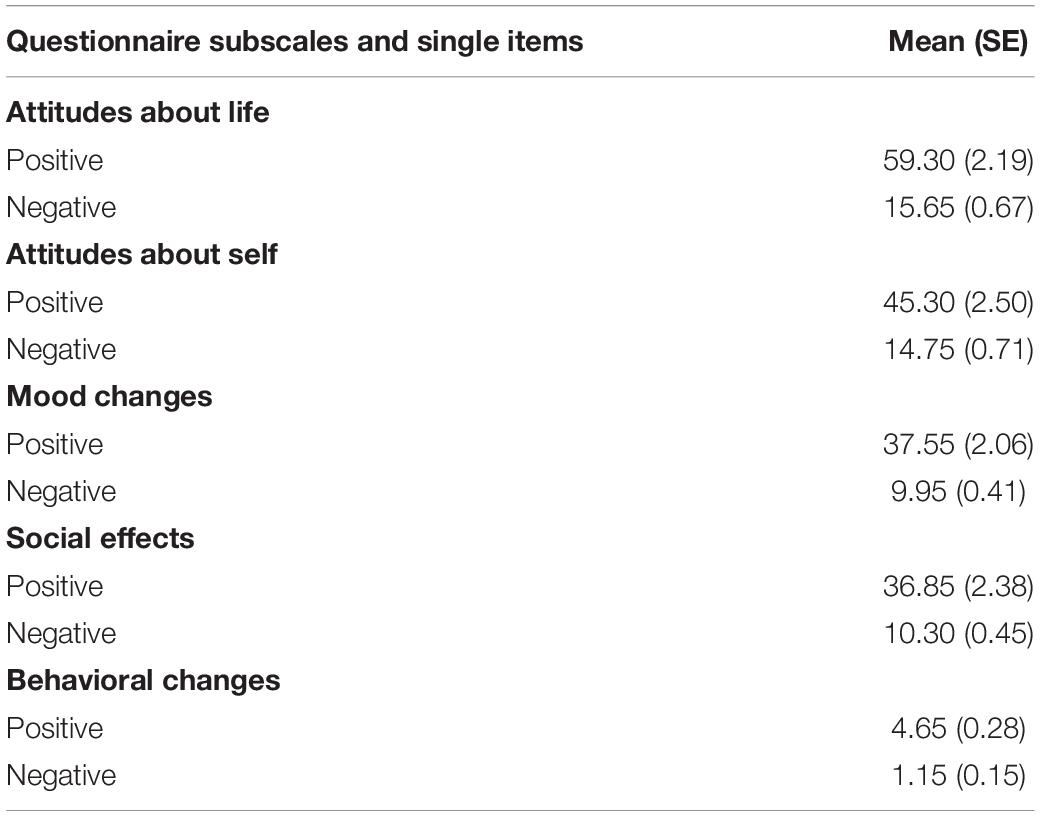The image size is (1040, 816).
Task: Click the value 15.65 (0.67)
Action: pos(958,208)
